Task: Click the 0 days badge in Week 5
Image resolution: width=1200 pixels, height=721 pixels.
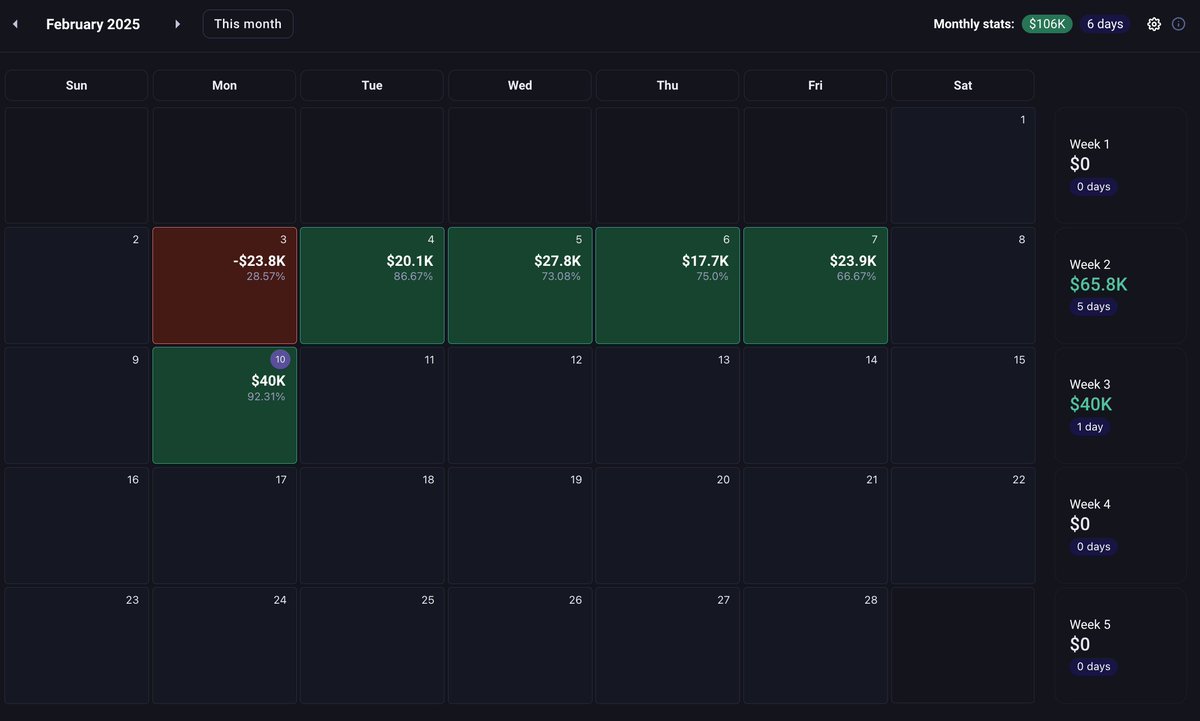Action: click(1093, 667)
